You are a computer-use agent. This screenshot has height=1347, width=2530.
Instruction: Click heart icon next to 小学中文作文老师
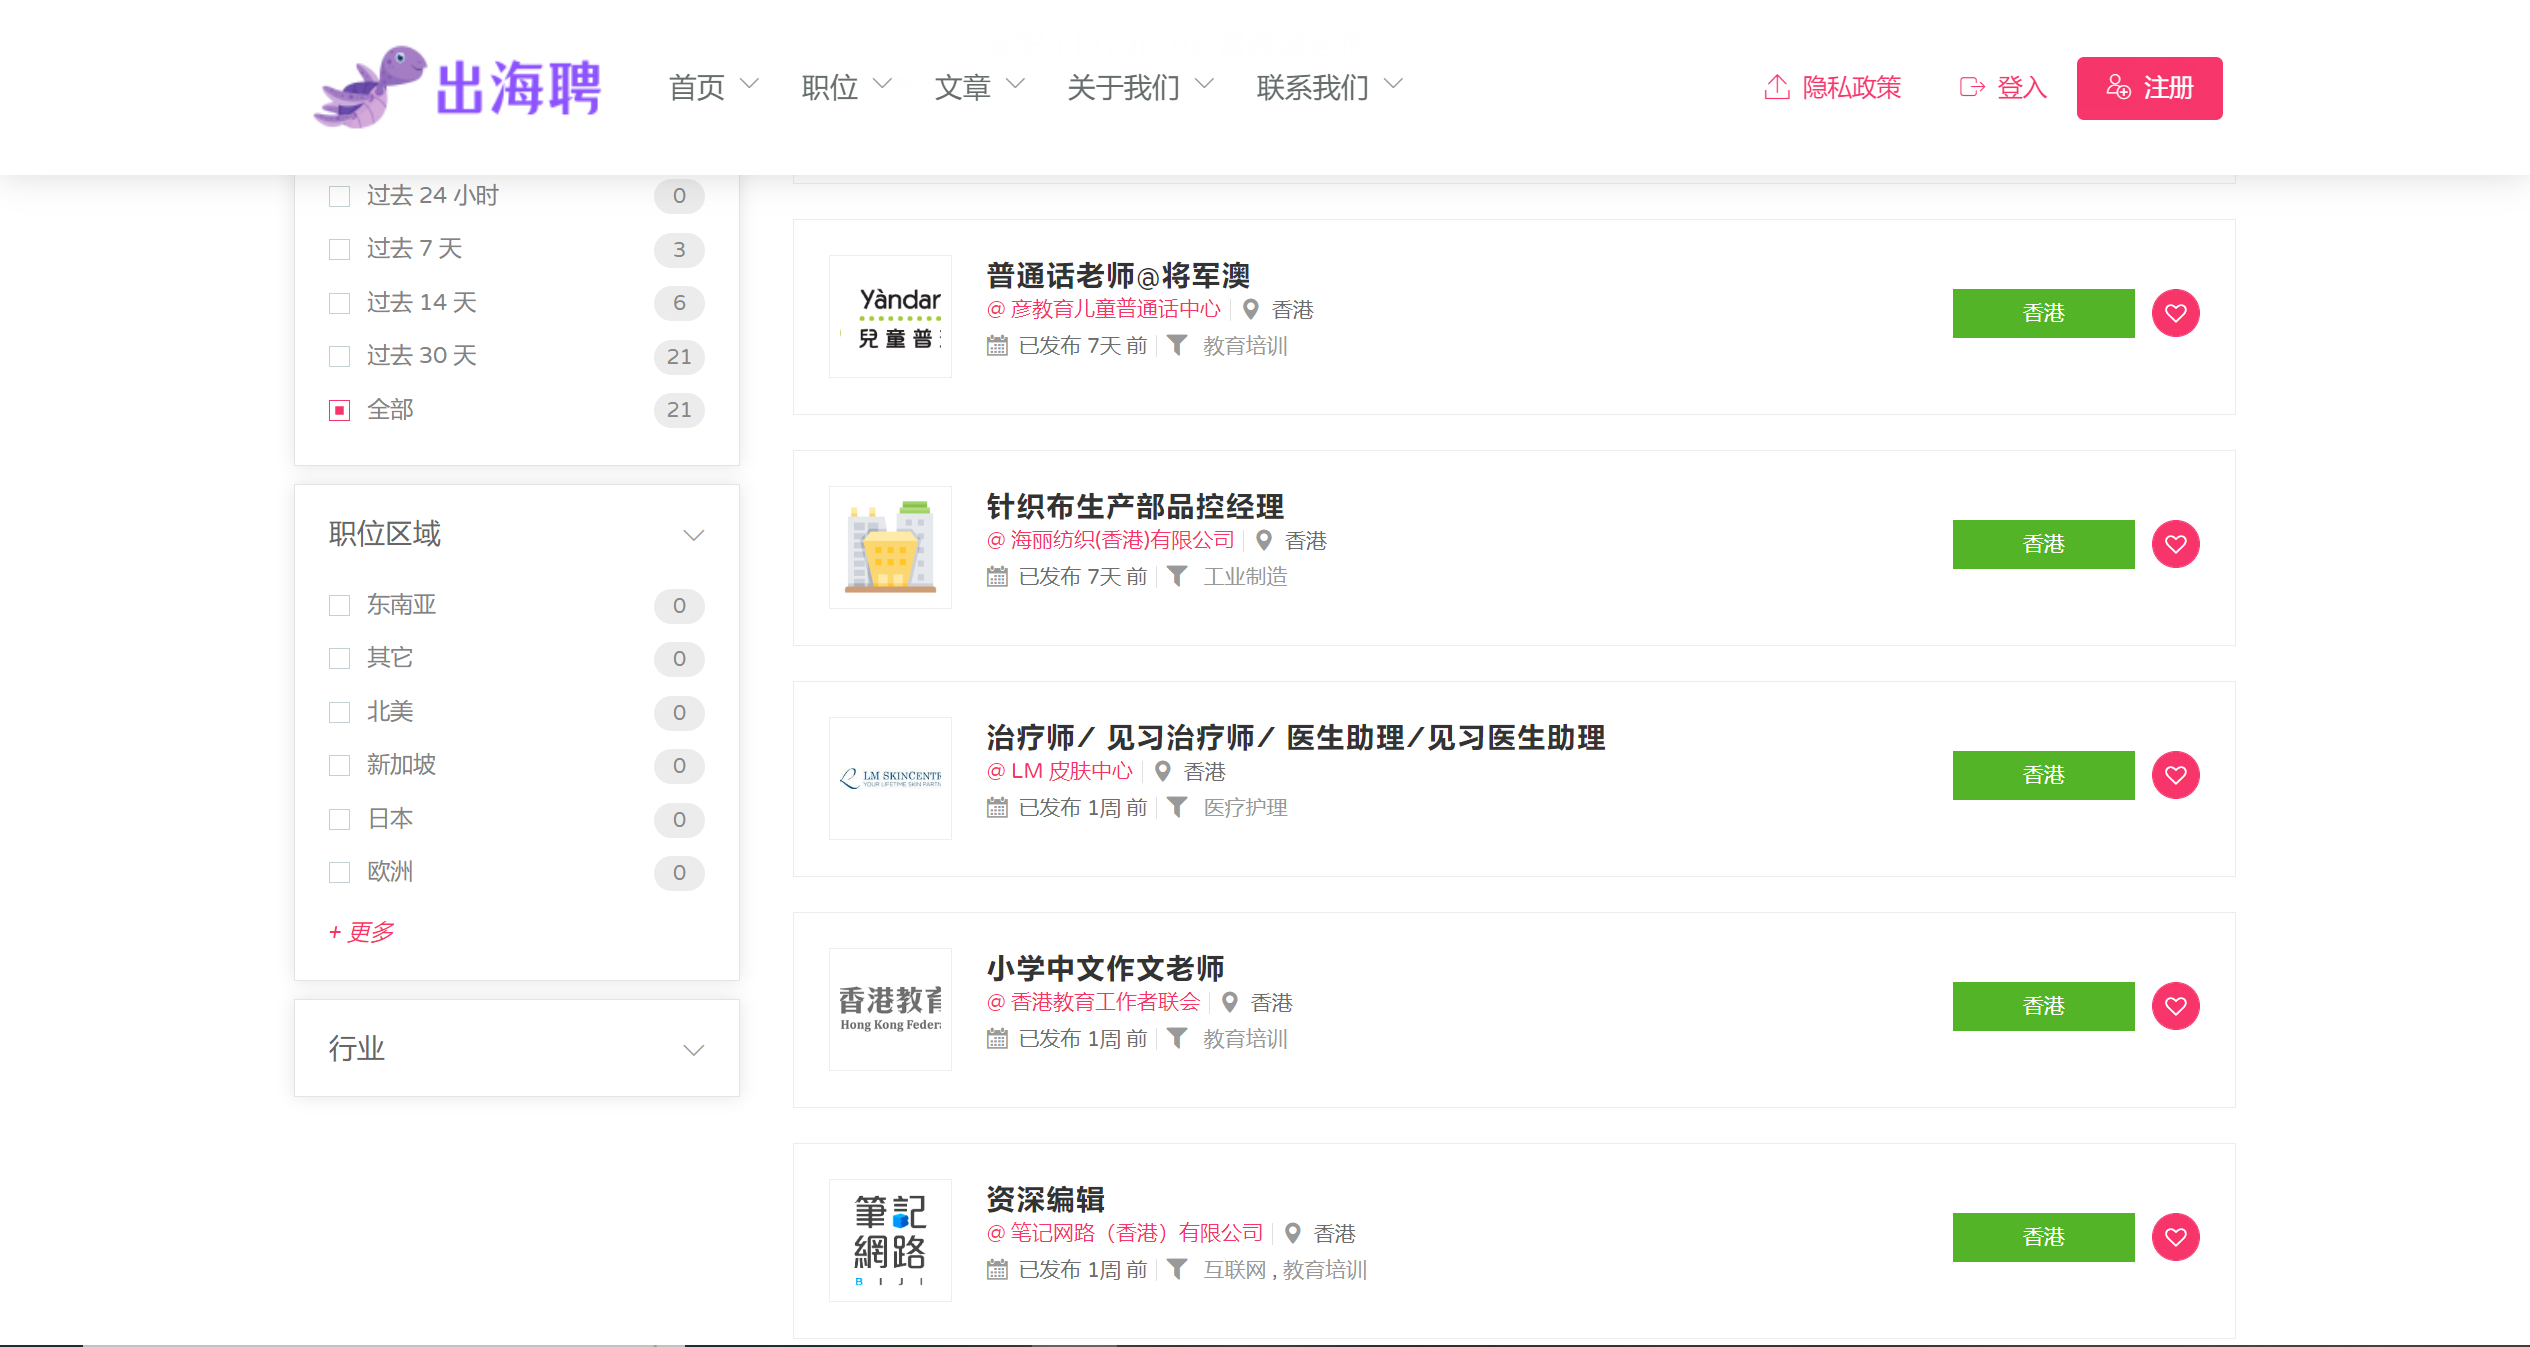pos(2175,1006)
